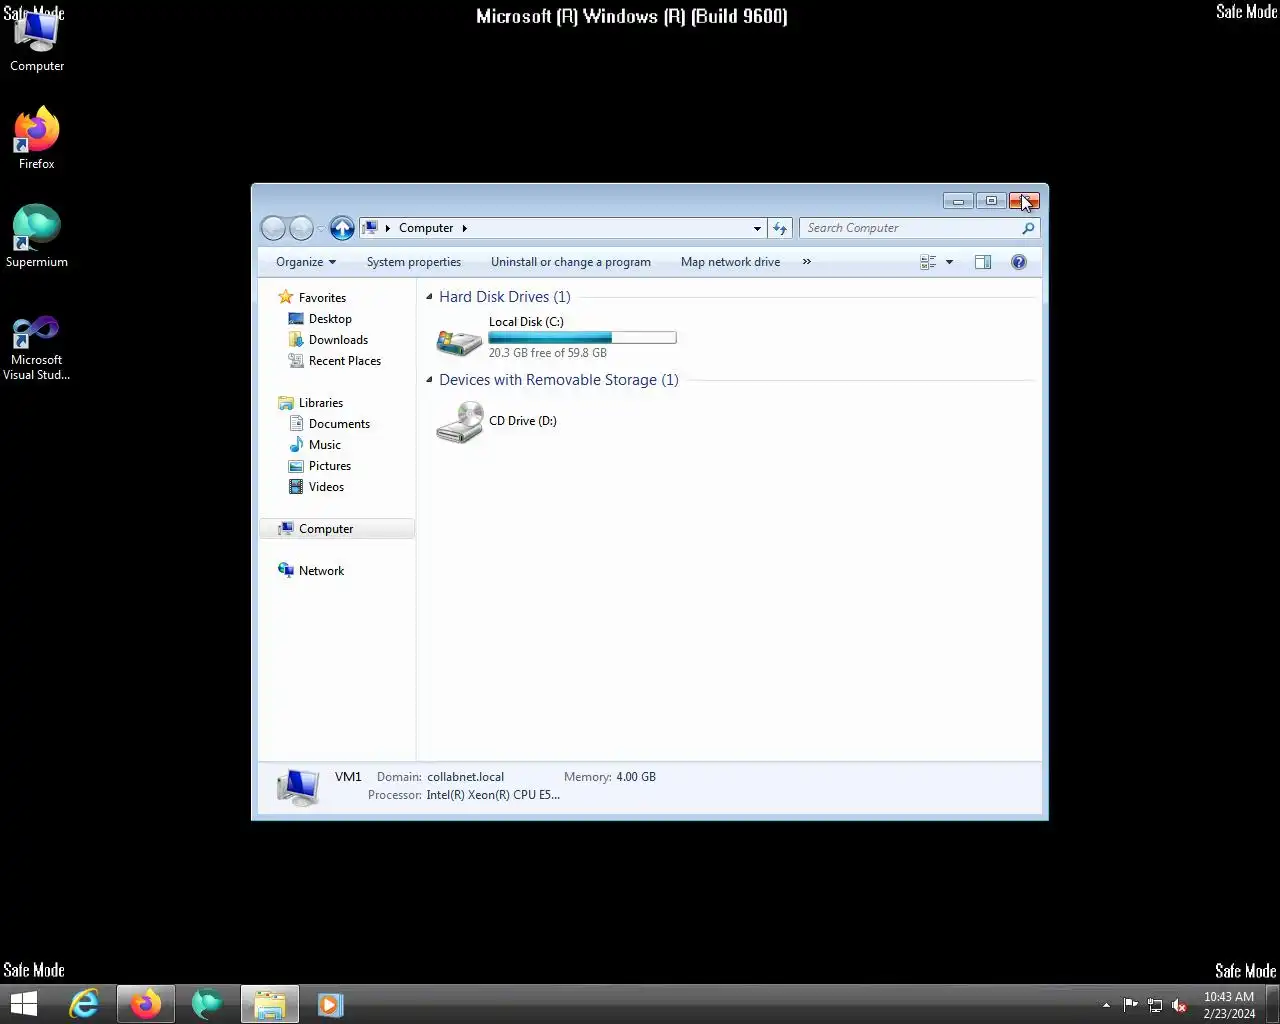Click the Favorites star icon
The image size is (1280, 1024).
click(286, 297)
